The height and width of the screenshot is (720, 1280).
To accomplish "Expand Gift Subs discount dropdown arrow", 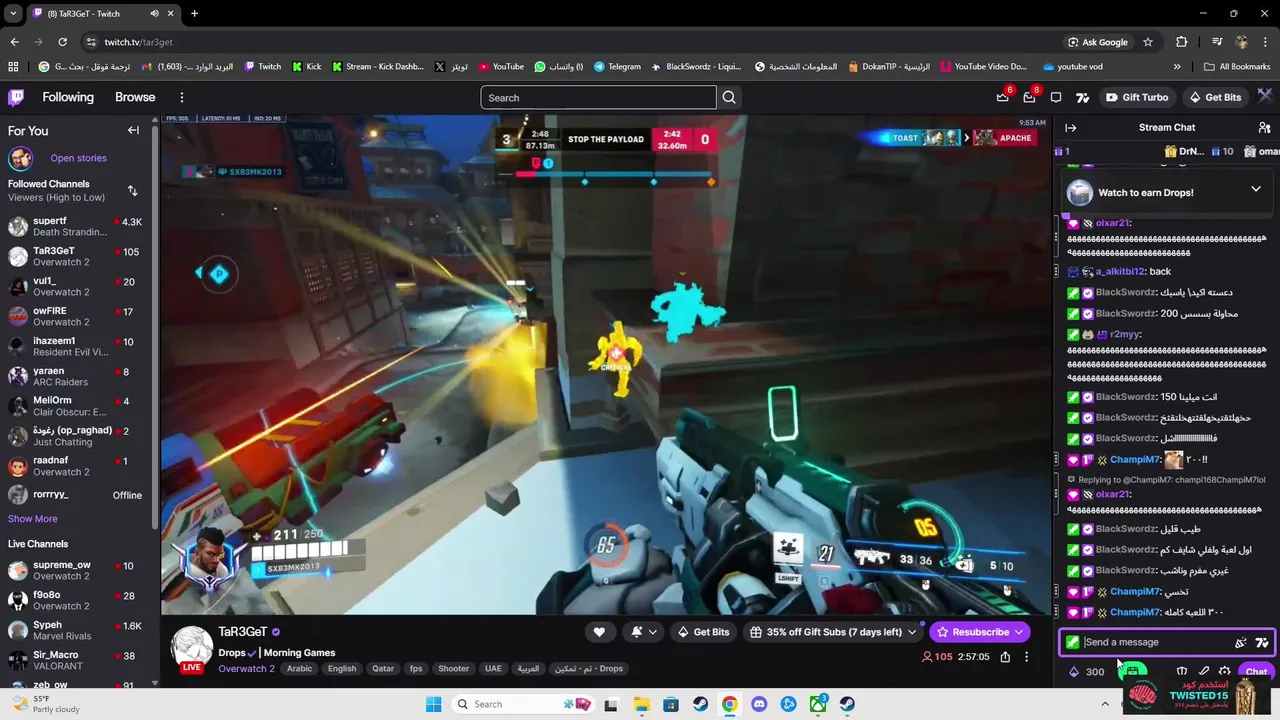I will click(911, 632).
